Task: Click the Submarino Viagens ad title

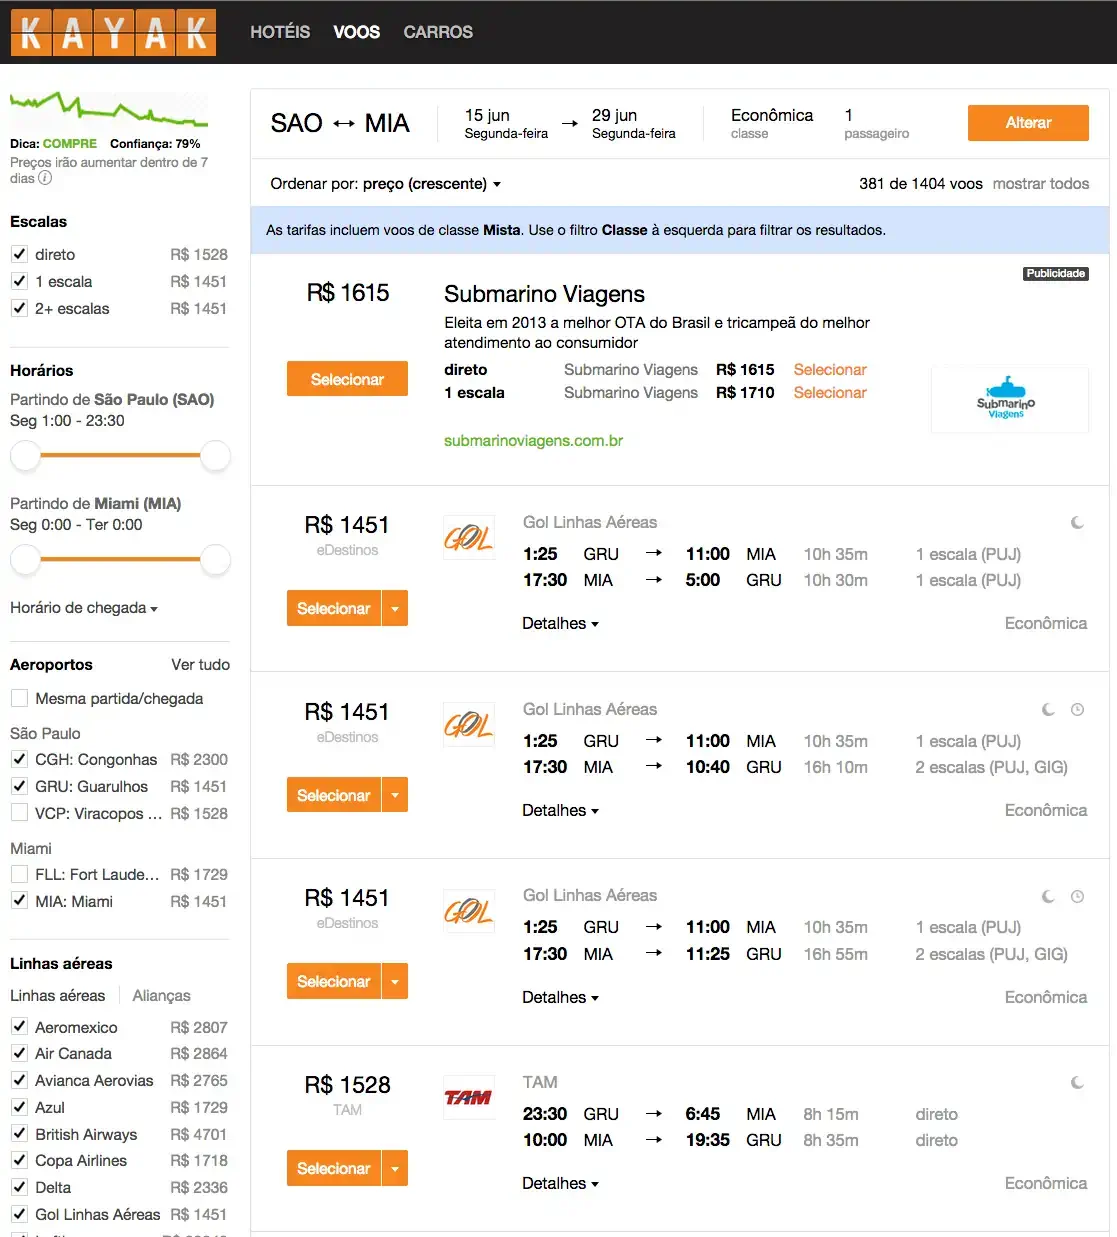Action: (x=544, y=294)
